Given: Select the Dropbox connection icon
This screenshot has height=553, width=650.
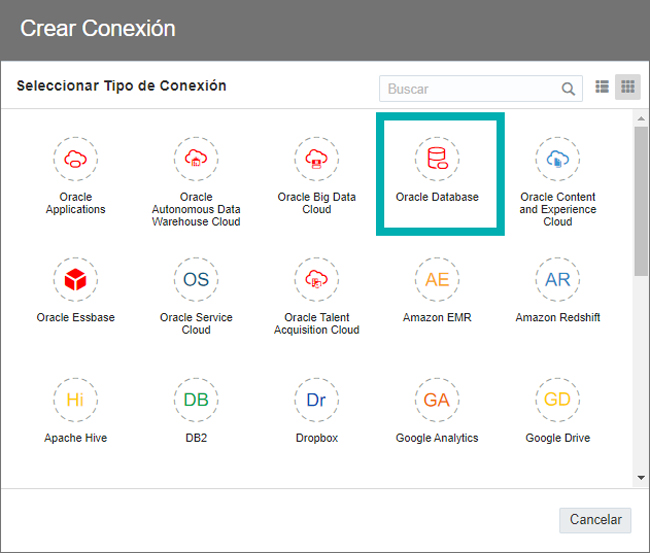Looking at the screenshot, I should coord(317,400).
